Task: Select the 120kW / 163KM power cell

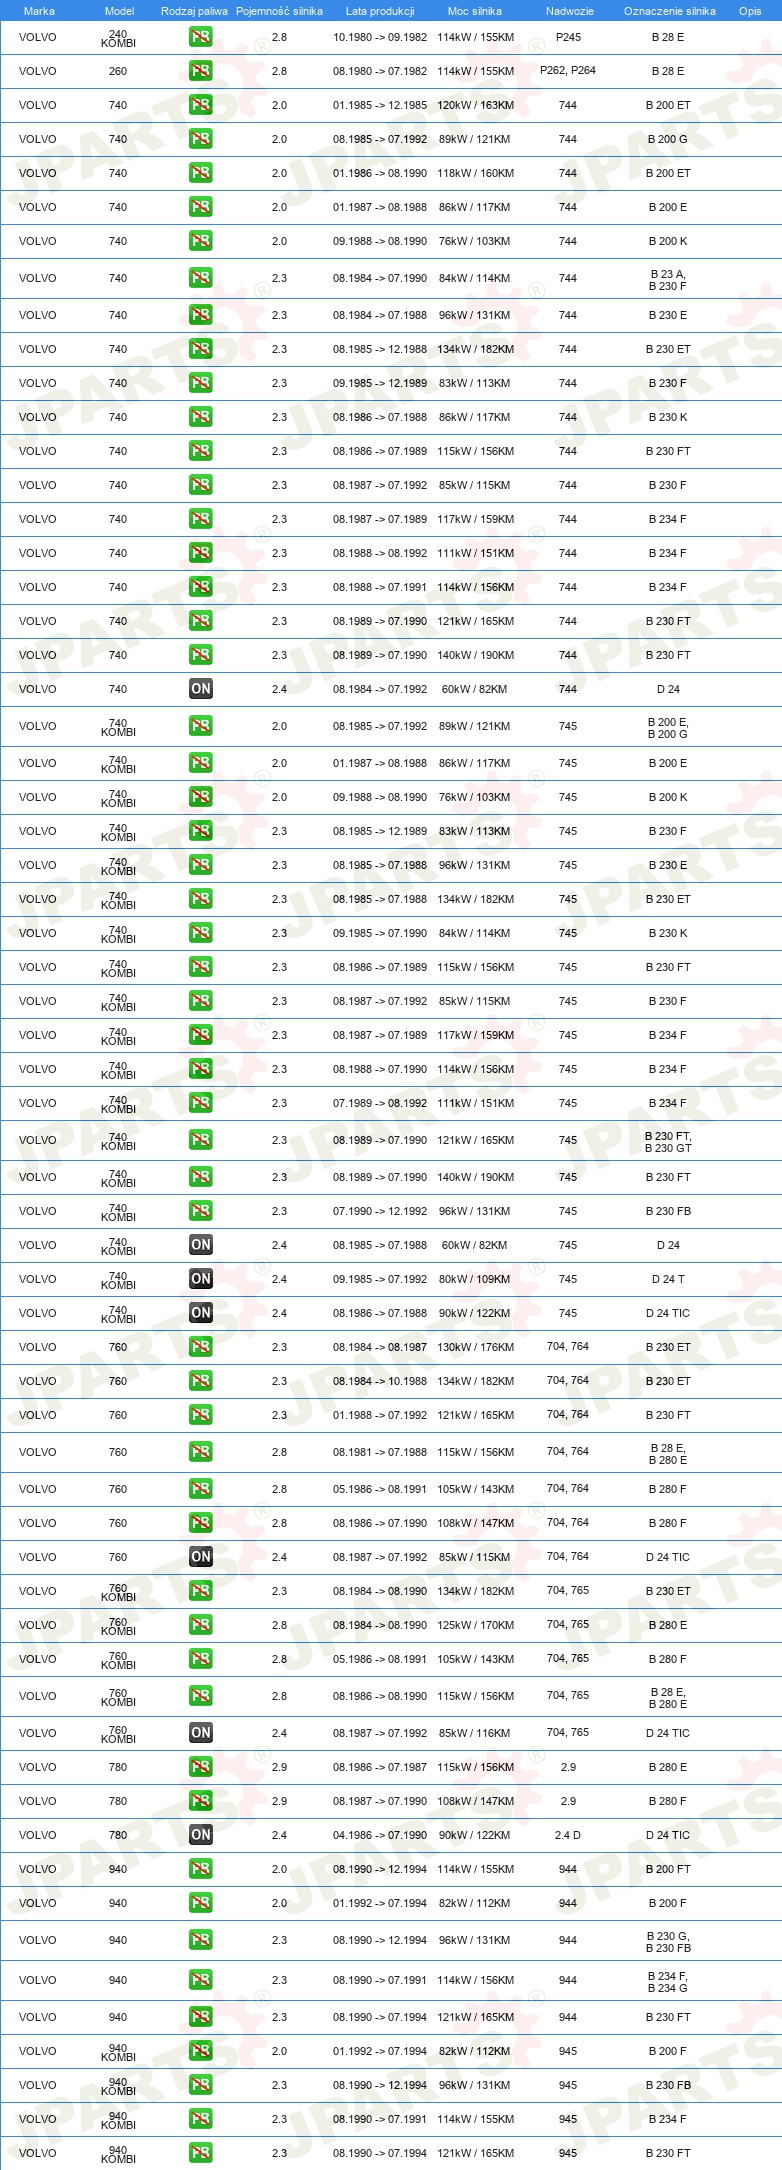Action: click(x=475, y=105)
